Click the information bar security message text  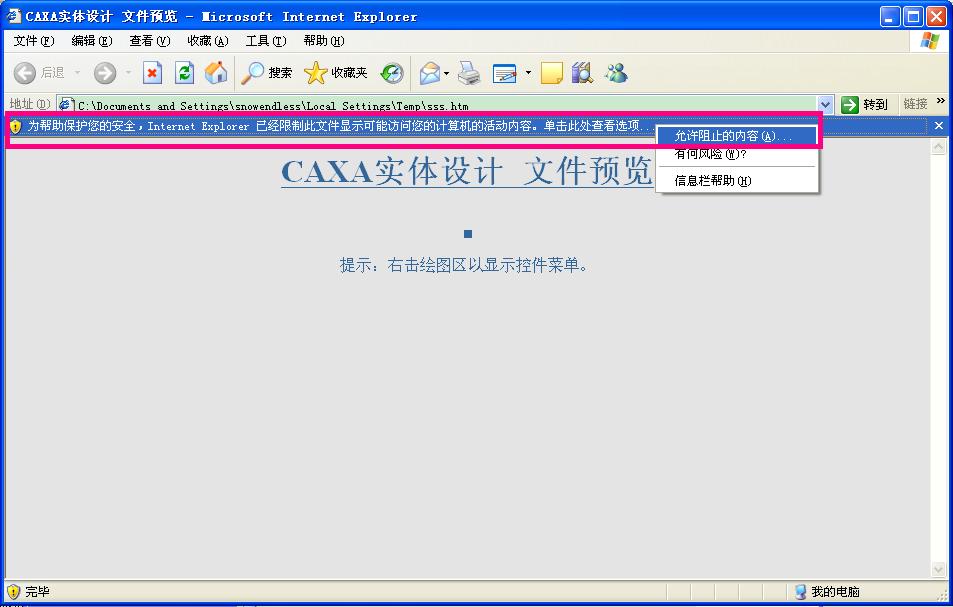(342, 126)
